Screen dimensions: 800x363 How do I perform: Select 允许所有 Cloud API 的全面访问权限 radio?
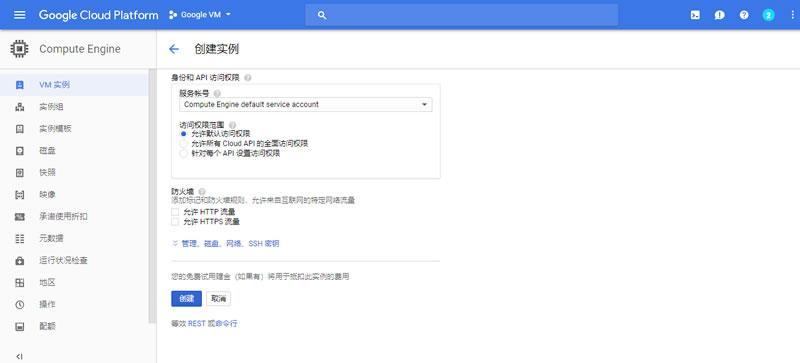tap(184, 144)
